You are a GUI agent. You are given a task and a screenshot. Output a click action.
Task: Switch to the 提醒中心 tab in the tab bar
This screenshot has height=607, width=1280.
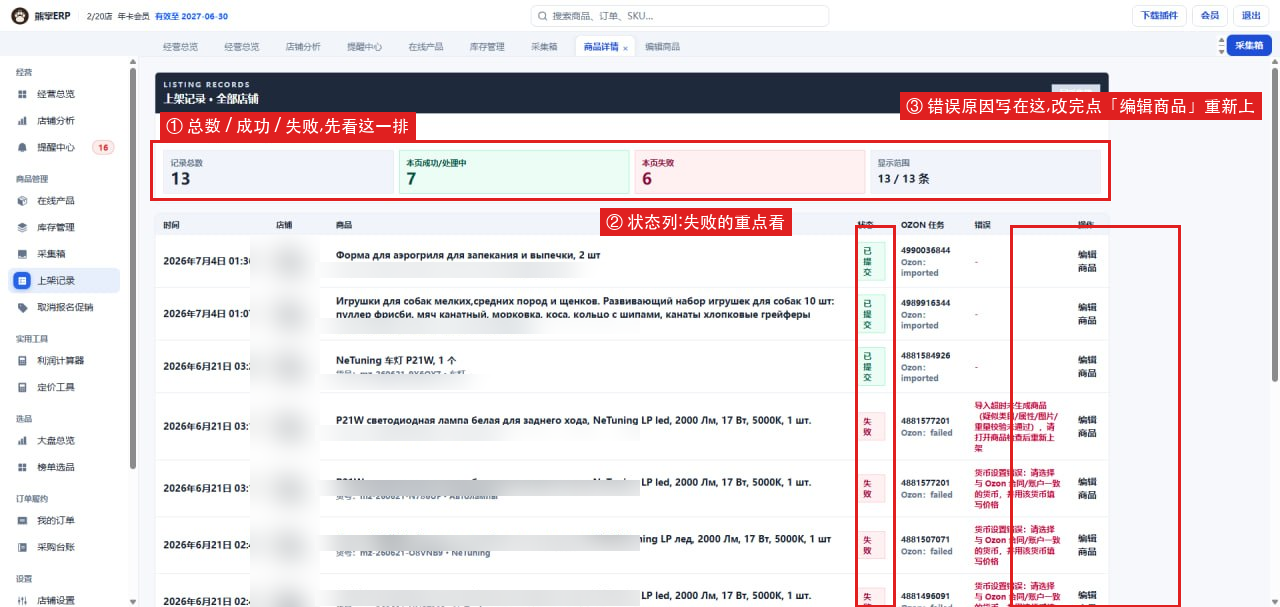pyautogui.click(x=364, y=47)
